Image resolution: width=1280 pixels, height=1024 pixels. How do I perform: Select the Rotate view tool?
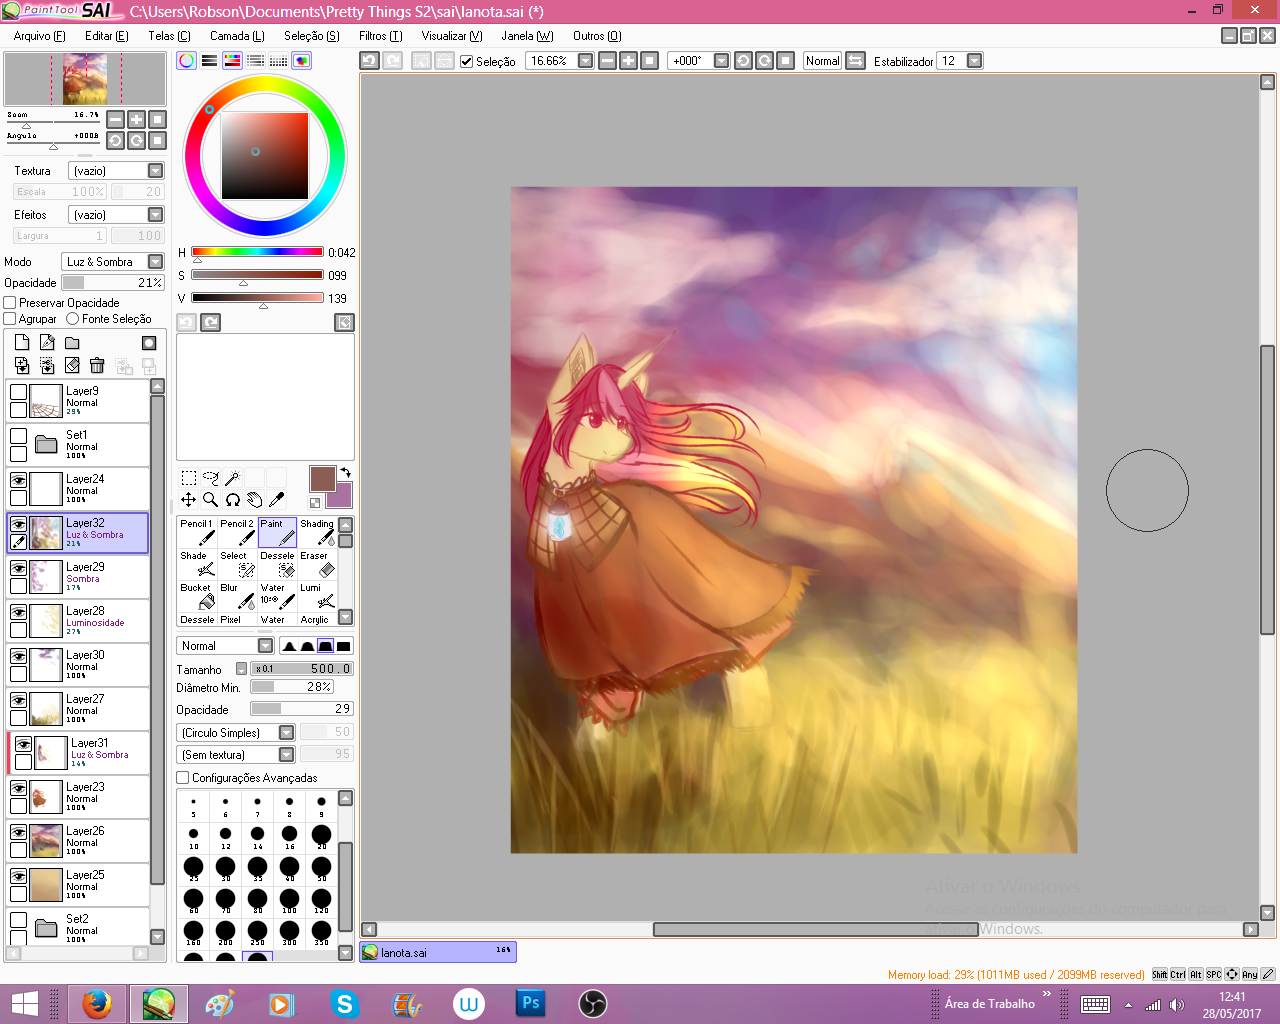[x=232, y=500]
